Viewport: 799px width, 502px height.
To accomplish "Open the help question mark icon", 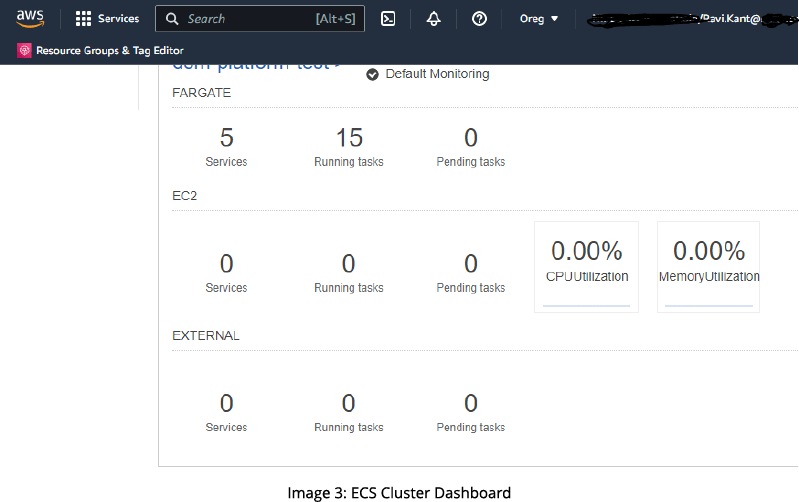I will coord(480,19).
